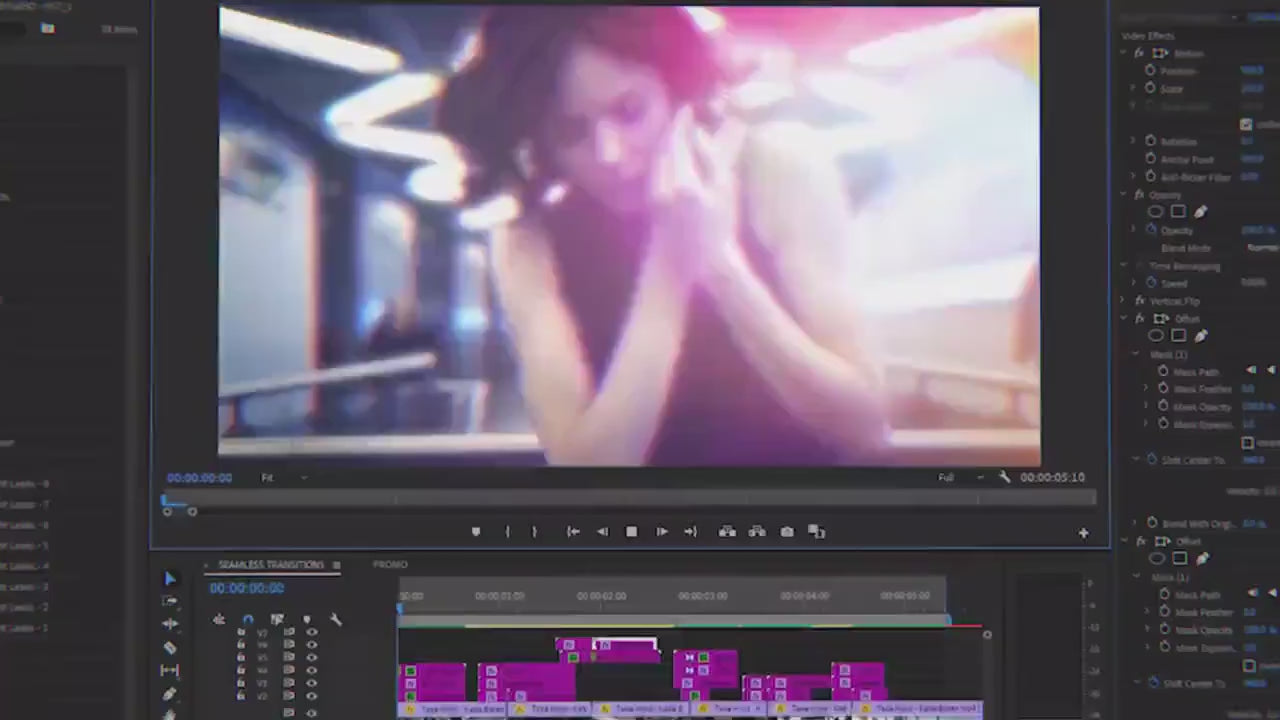The image size is (1280, 720).
Task: Select the Selection tool in timeline toolbar
Action: [x=169, y=579]
